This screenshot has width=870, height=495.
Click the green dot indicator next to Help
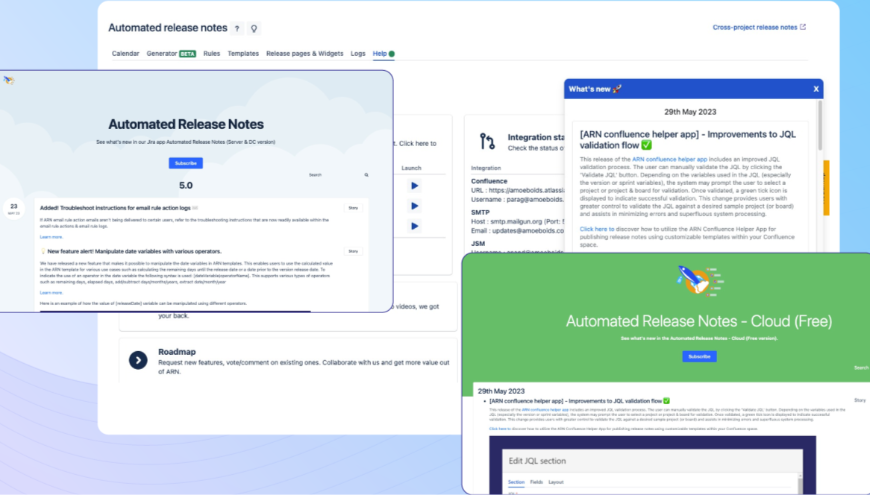pyautogui.click(x=392, y=54)
